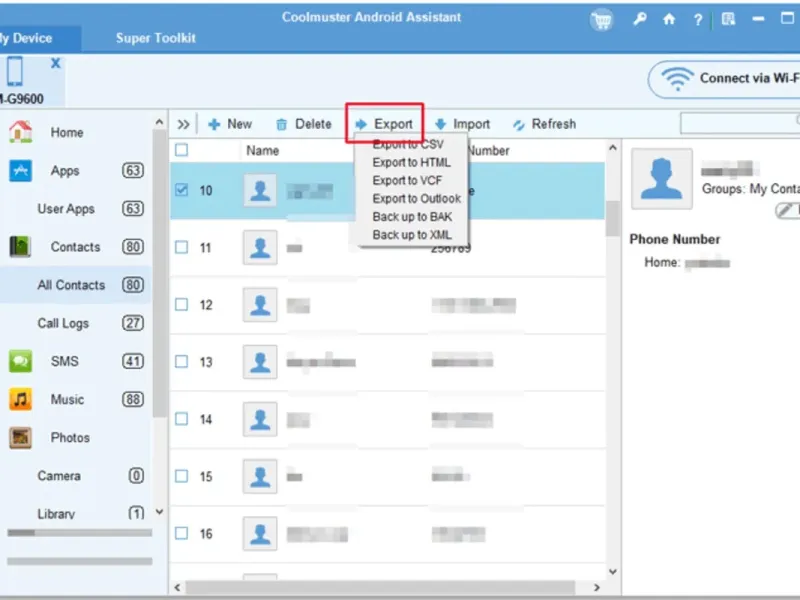The height and width of the screenshot is (600, 800).
Task: Click contact 11 avatar thumbnail
Action: (260, 247)
